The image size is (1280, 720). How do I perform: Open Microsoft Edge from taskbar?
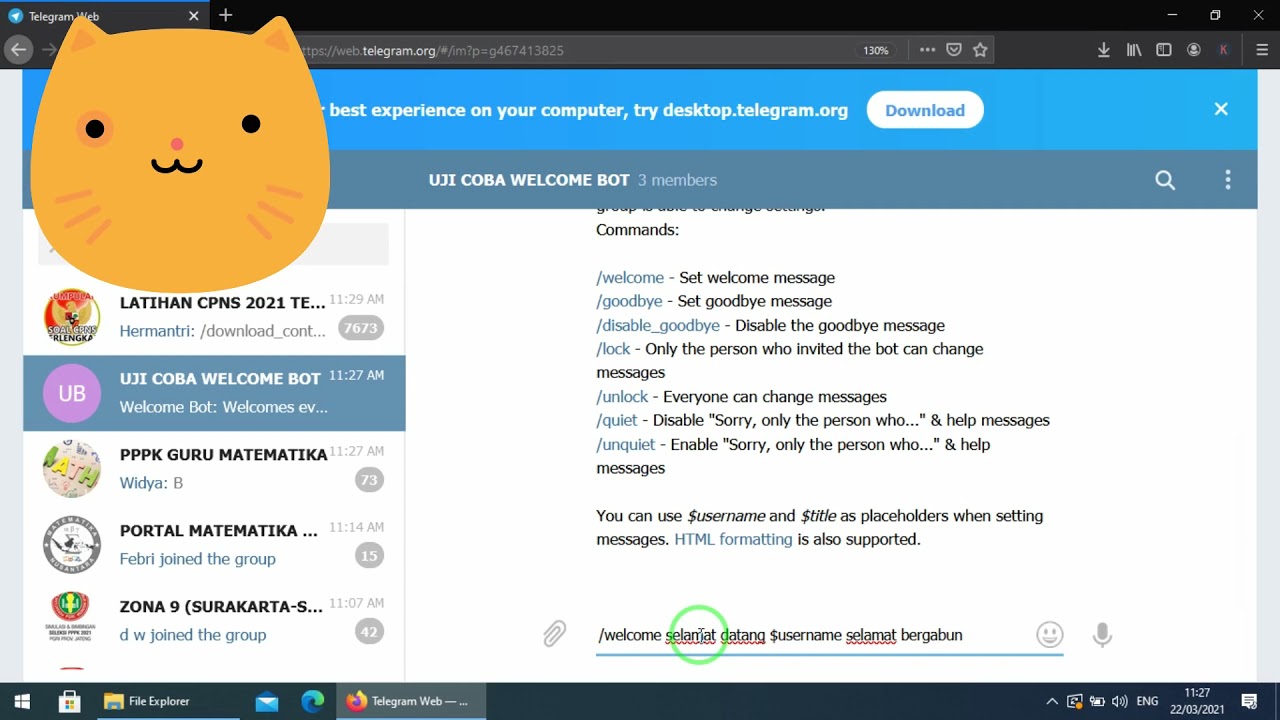[x=313, y=701]
